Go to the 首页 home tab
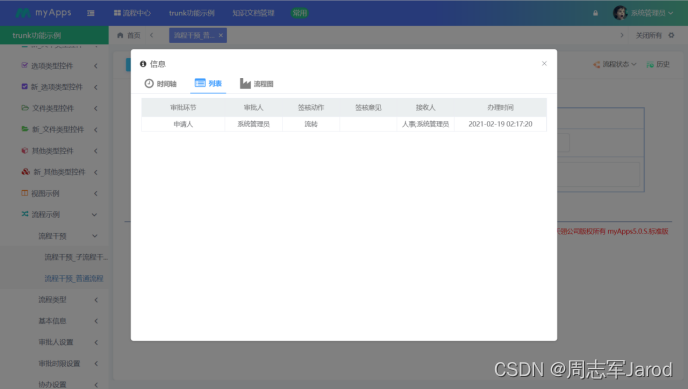 tap(129, 35)
